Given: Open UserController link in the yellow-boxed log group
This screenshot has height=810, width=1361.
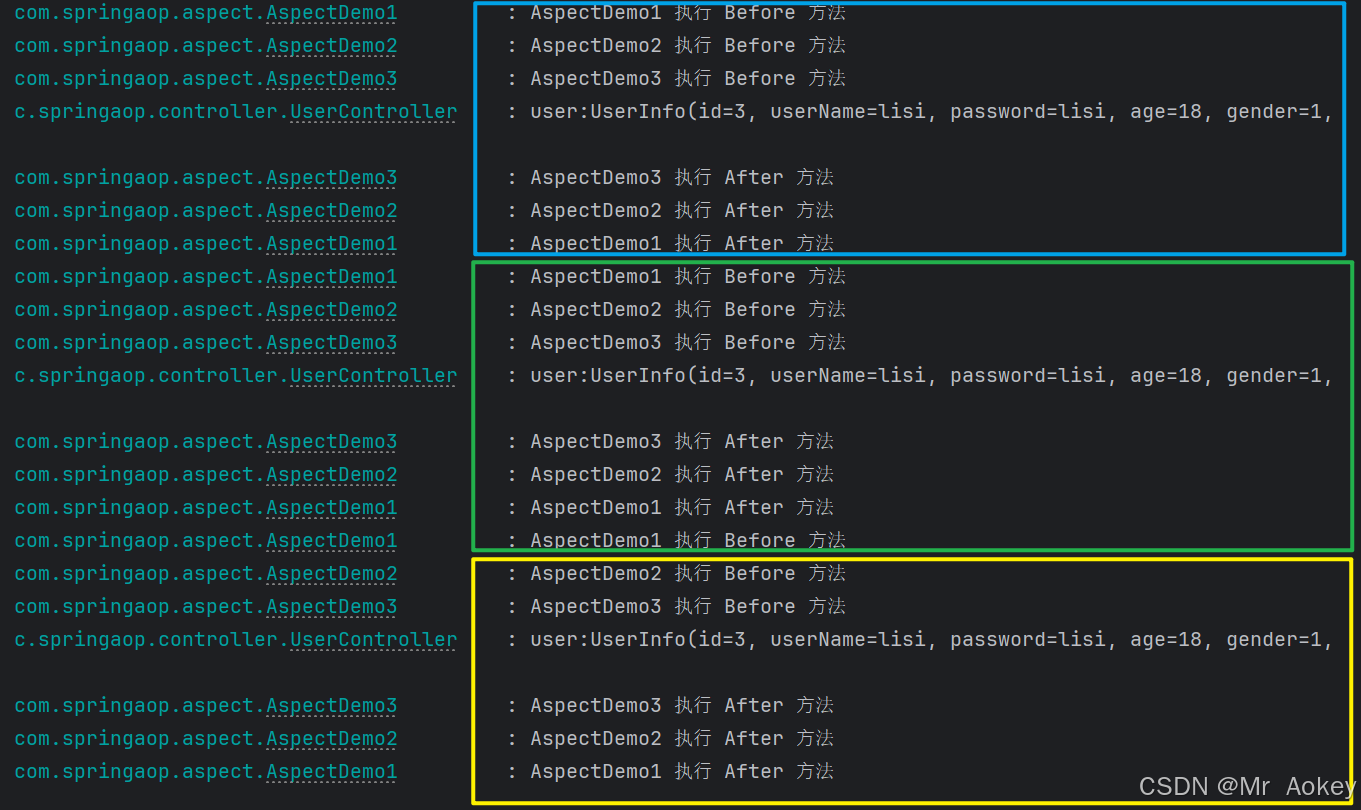Looking at the screenshot, I should click(373, 640).
